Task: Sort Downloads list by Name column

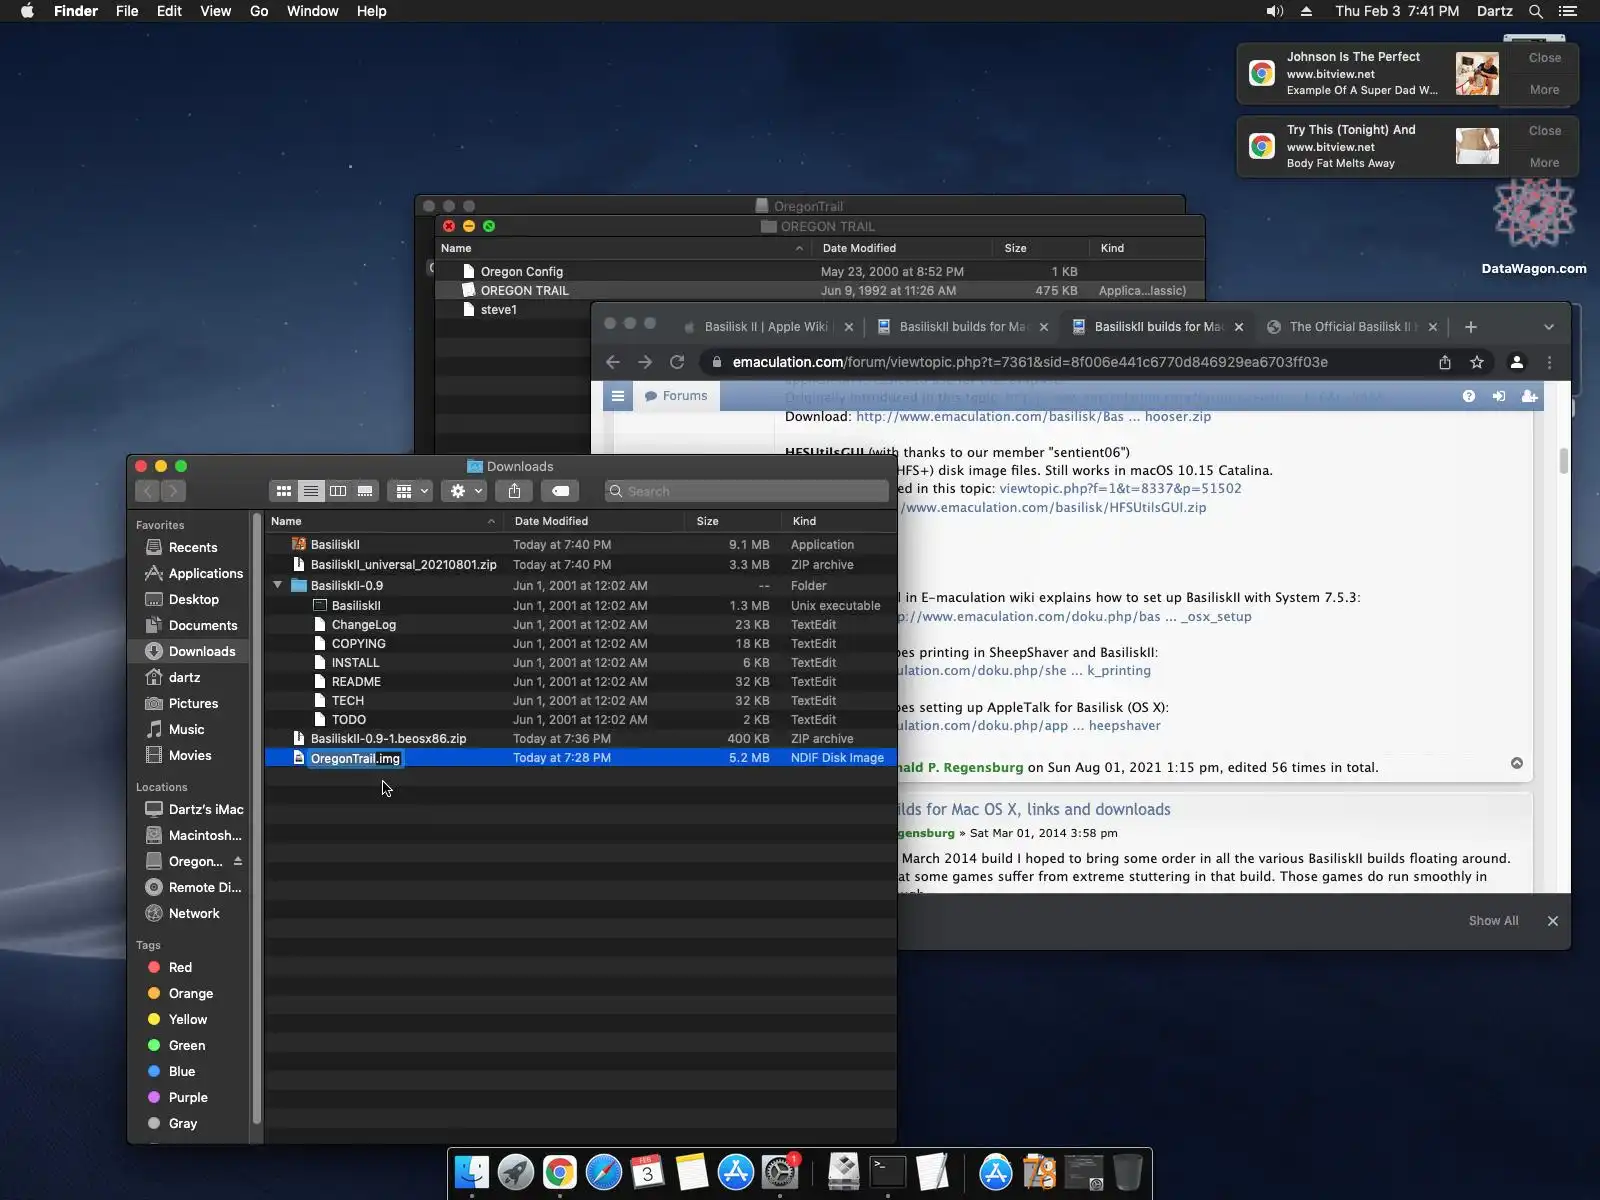Action: (x=384, y=521)
